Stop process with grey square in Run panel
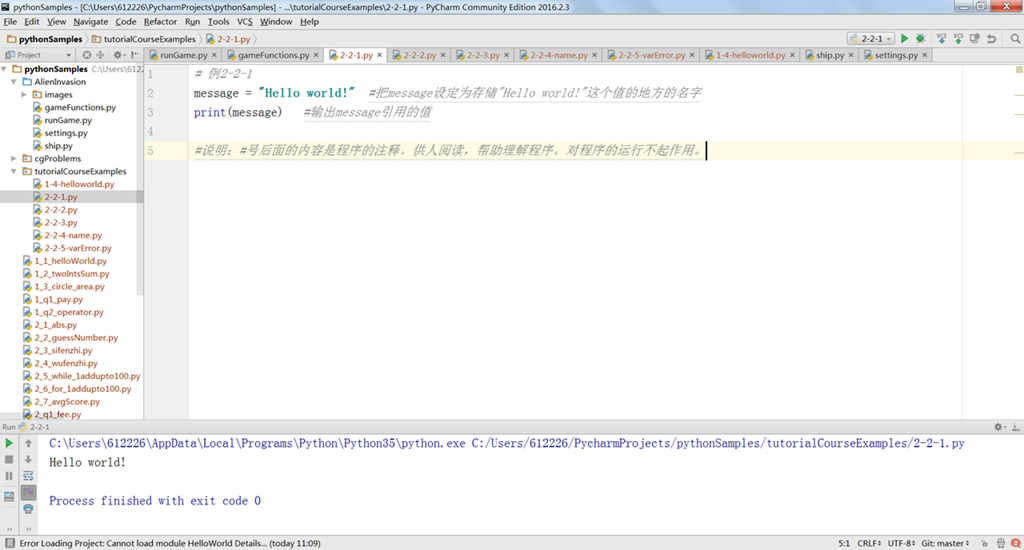Viewport: 1024px width, 550px height. pos(9,459)
